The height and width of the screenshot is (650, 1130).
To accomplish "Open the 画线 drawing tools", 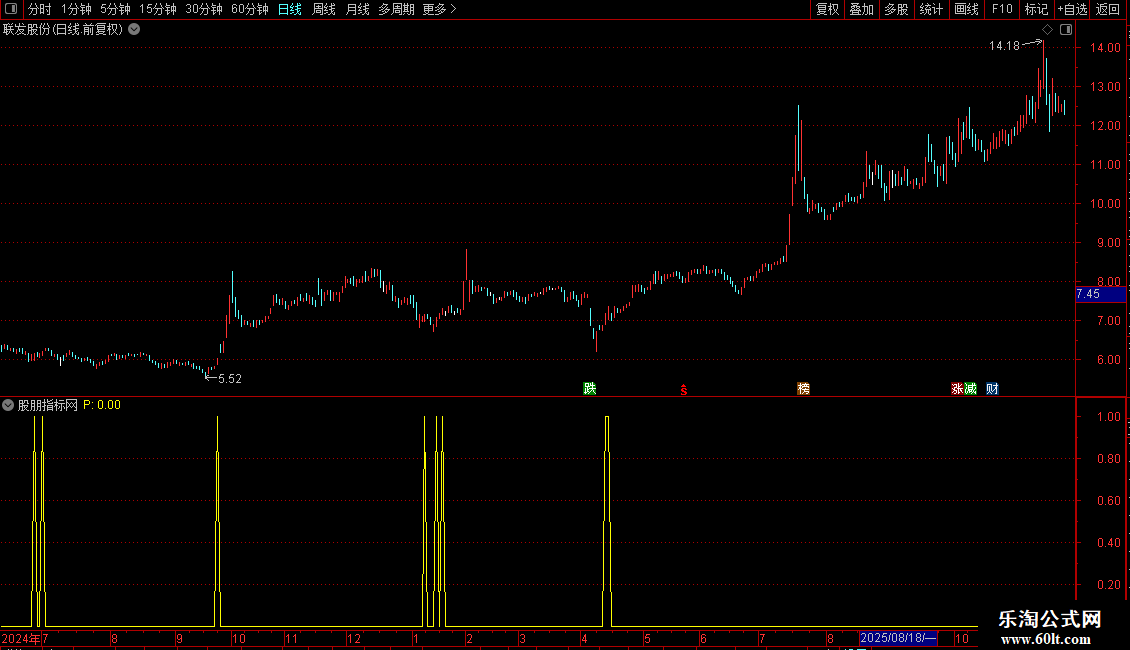I will [966, 9].
